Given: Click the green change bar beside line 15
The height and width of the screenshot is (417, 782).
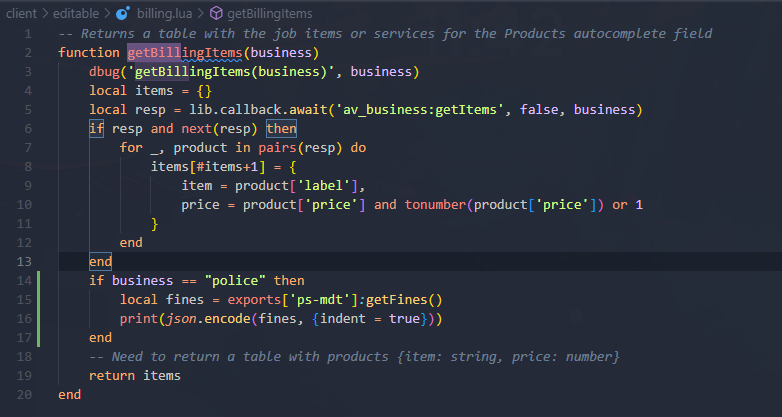Looking at the screenshot, I should (38, 300).
